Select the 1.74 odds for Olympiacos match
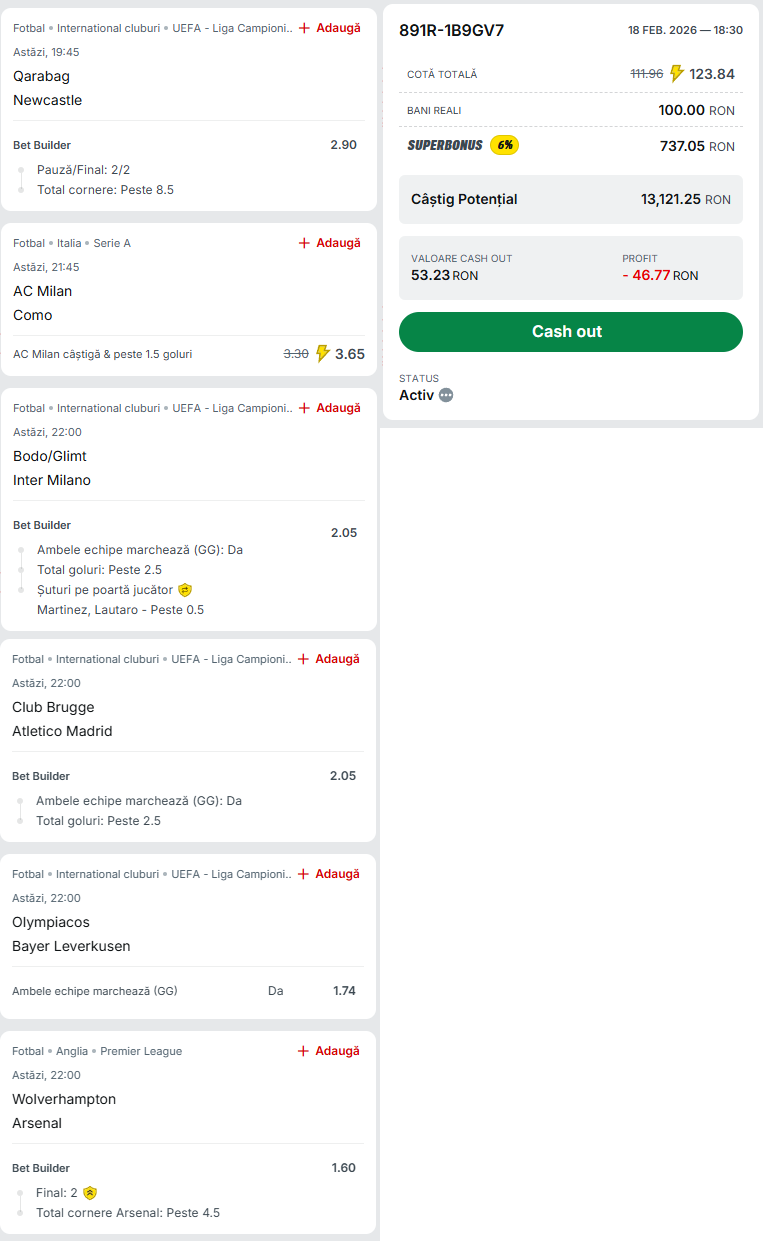This screenshot has width=763, height=1241. (x=344, y=991)
